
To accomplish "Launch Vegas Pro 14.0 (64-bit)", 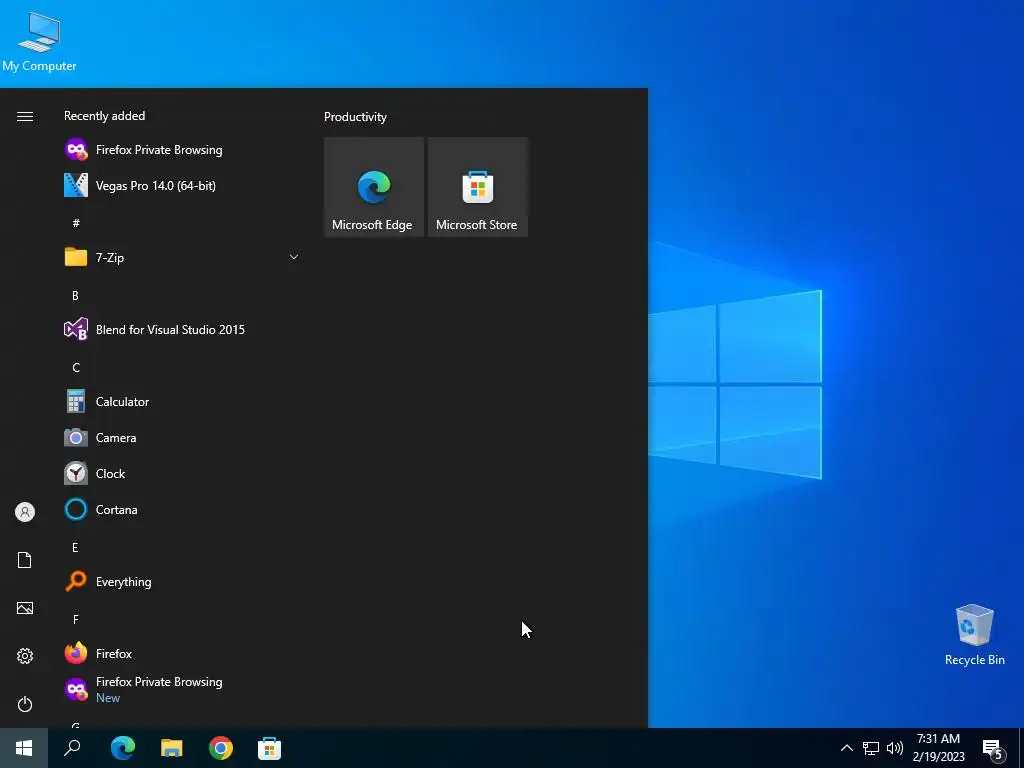I will (x=182, y=185).
